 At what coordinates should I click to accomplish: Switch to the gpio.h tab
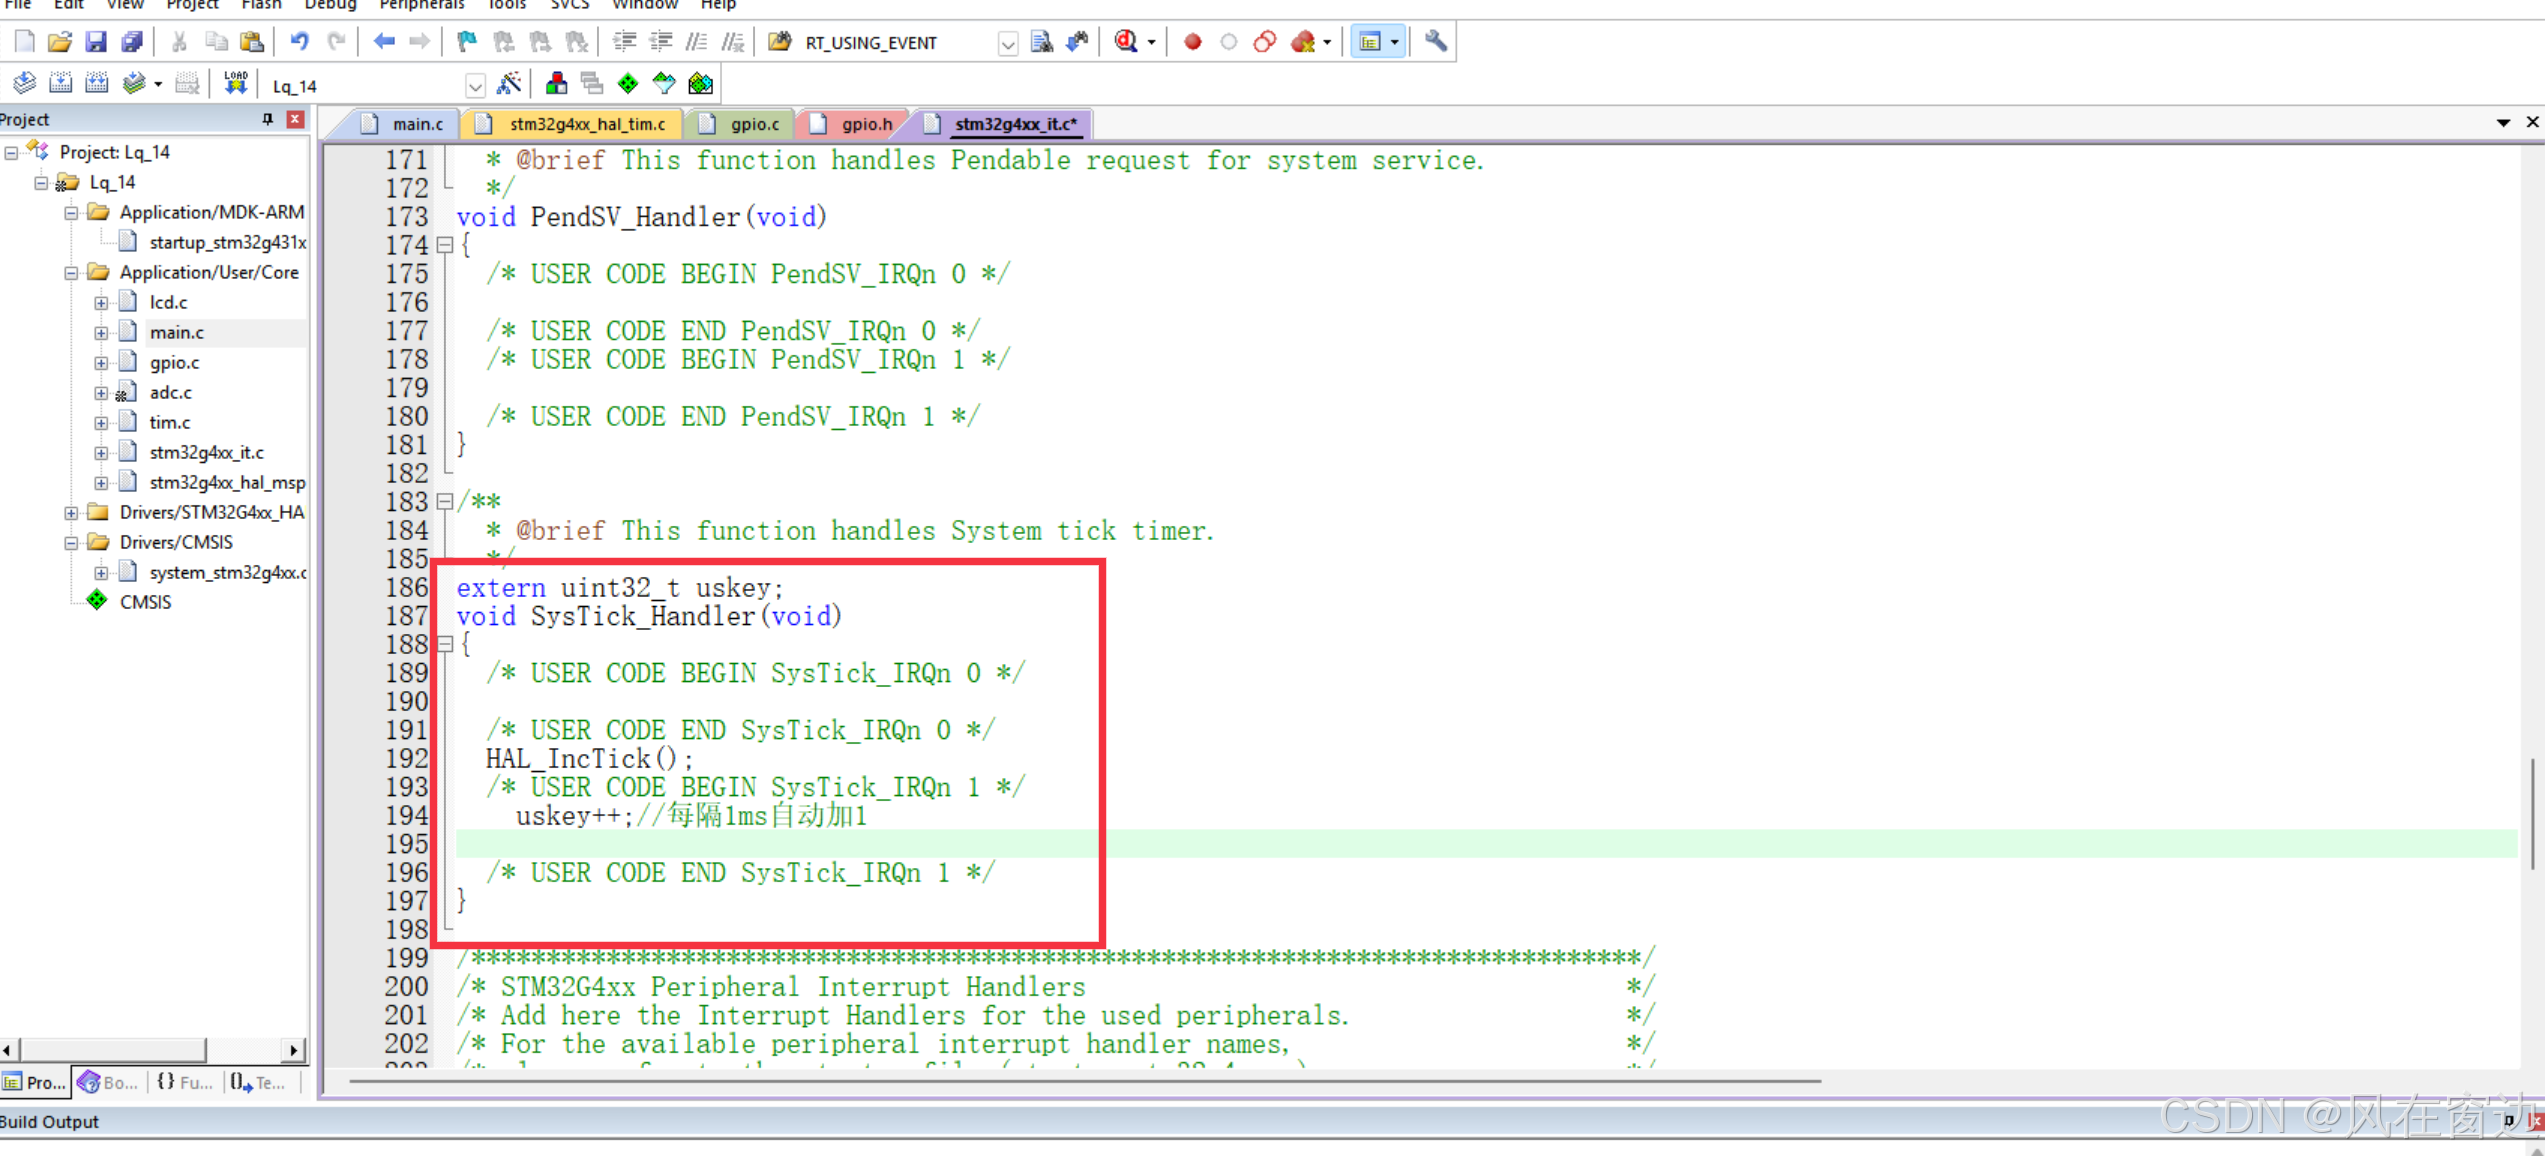pyautogui.click(x=866, y=124)
